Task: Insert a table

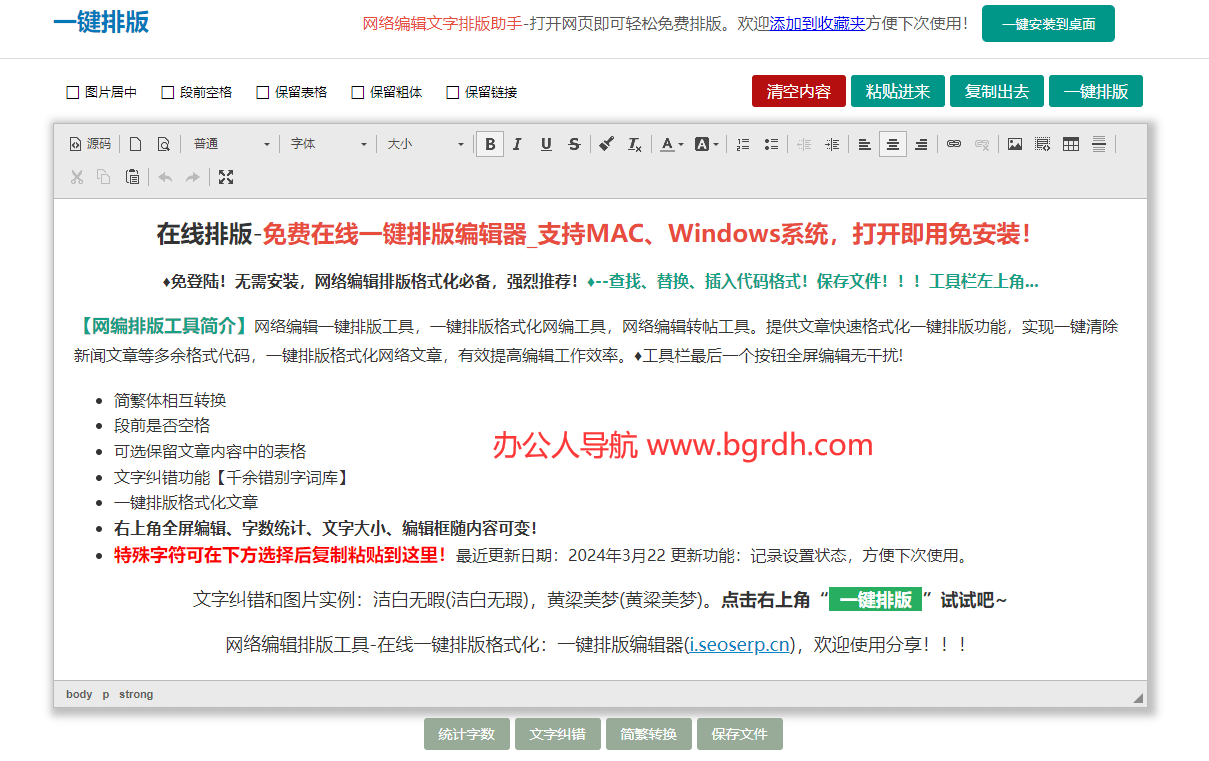Action: click(1071, 144)
